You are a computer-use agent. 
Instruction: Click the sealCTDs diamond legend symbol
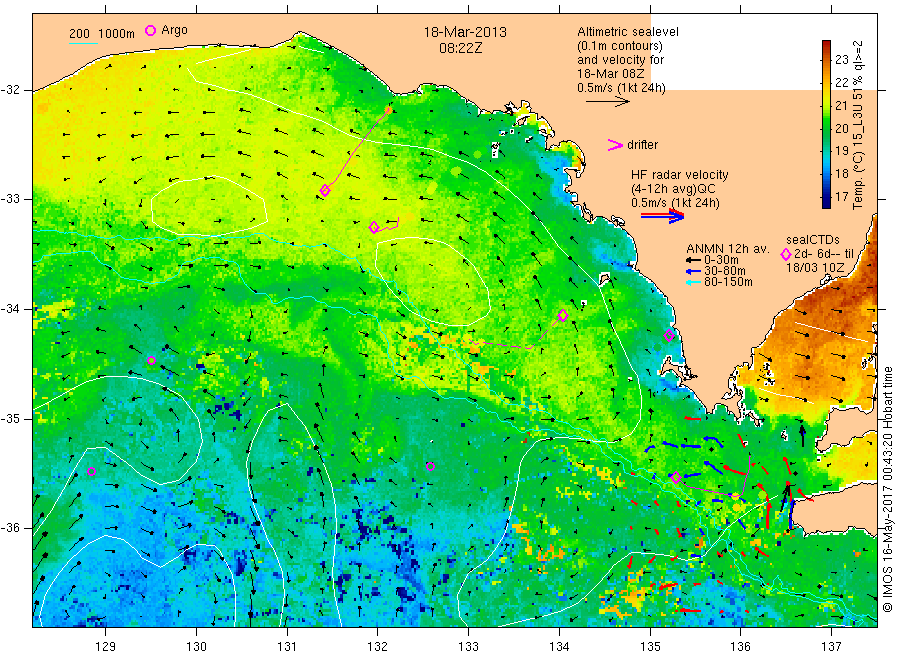point(786,254)
